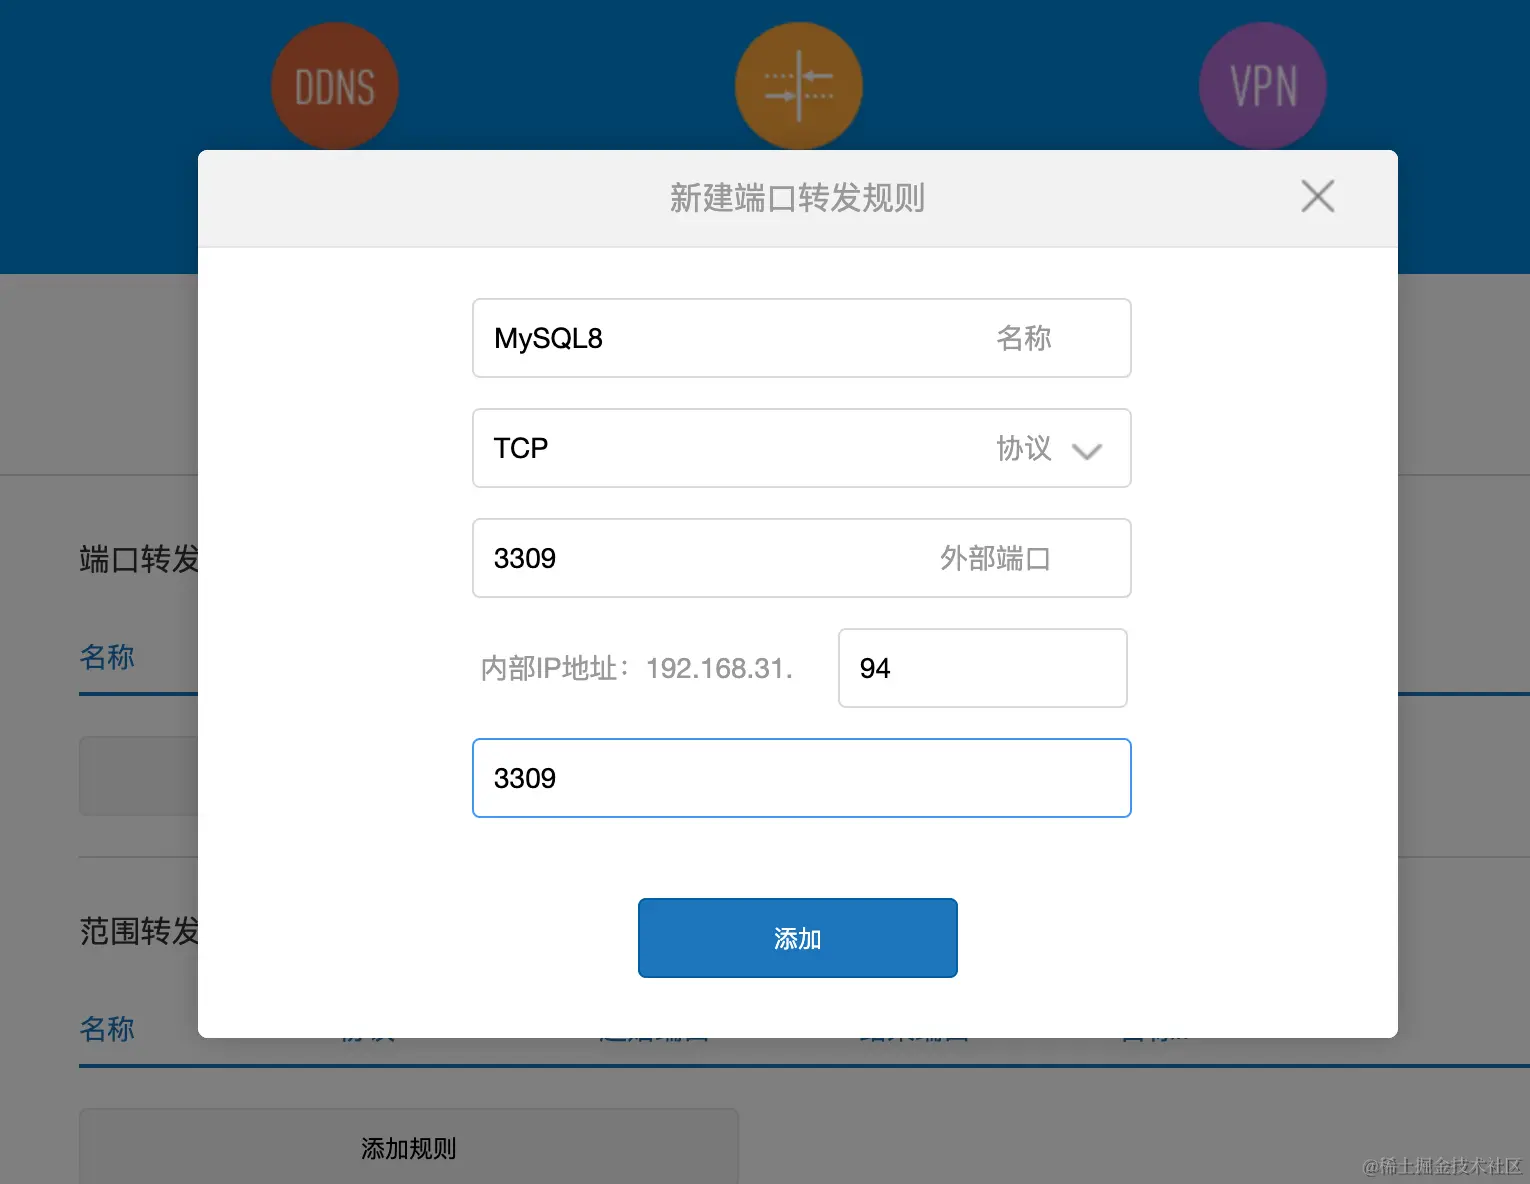Select the highlighted internal port 3309 field
The height and width of the screenshot is (1184, 1530).
point(800,778)
